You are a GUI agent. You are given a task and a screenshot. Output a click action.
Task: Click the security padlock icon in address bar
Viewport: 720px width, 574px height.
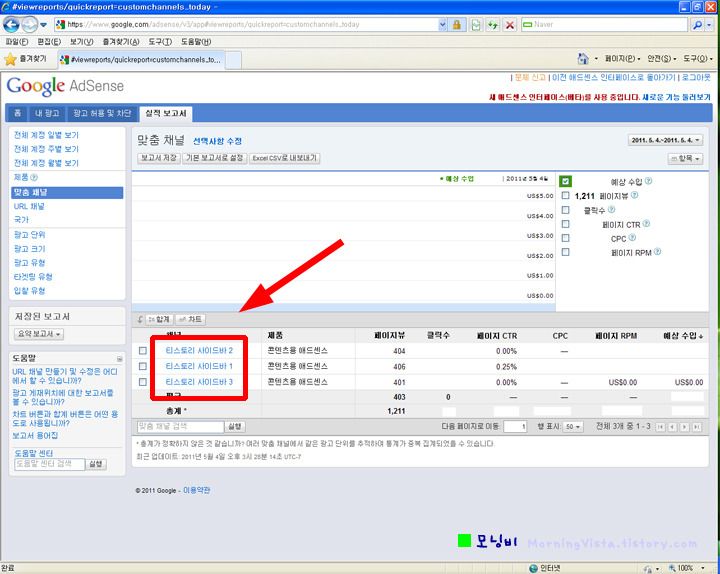456,24
